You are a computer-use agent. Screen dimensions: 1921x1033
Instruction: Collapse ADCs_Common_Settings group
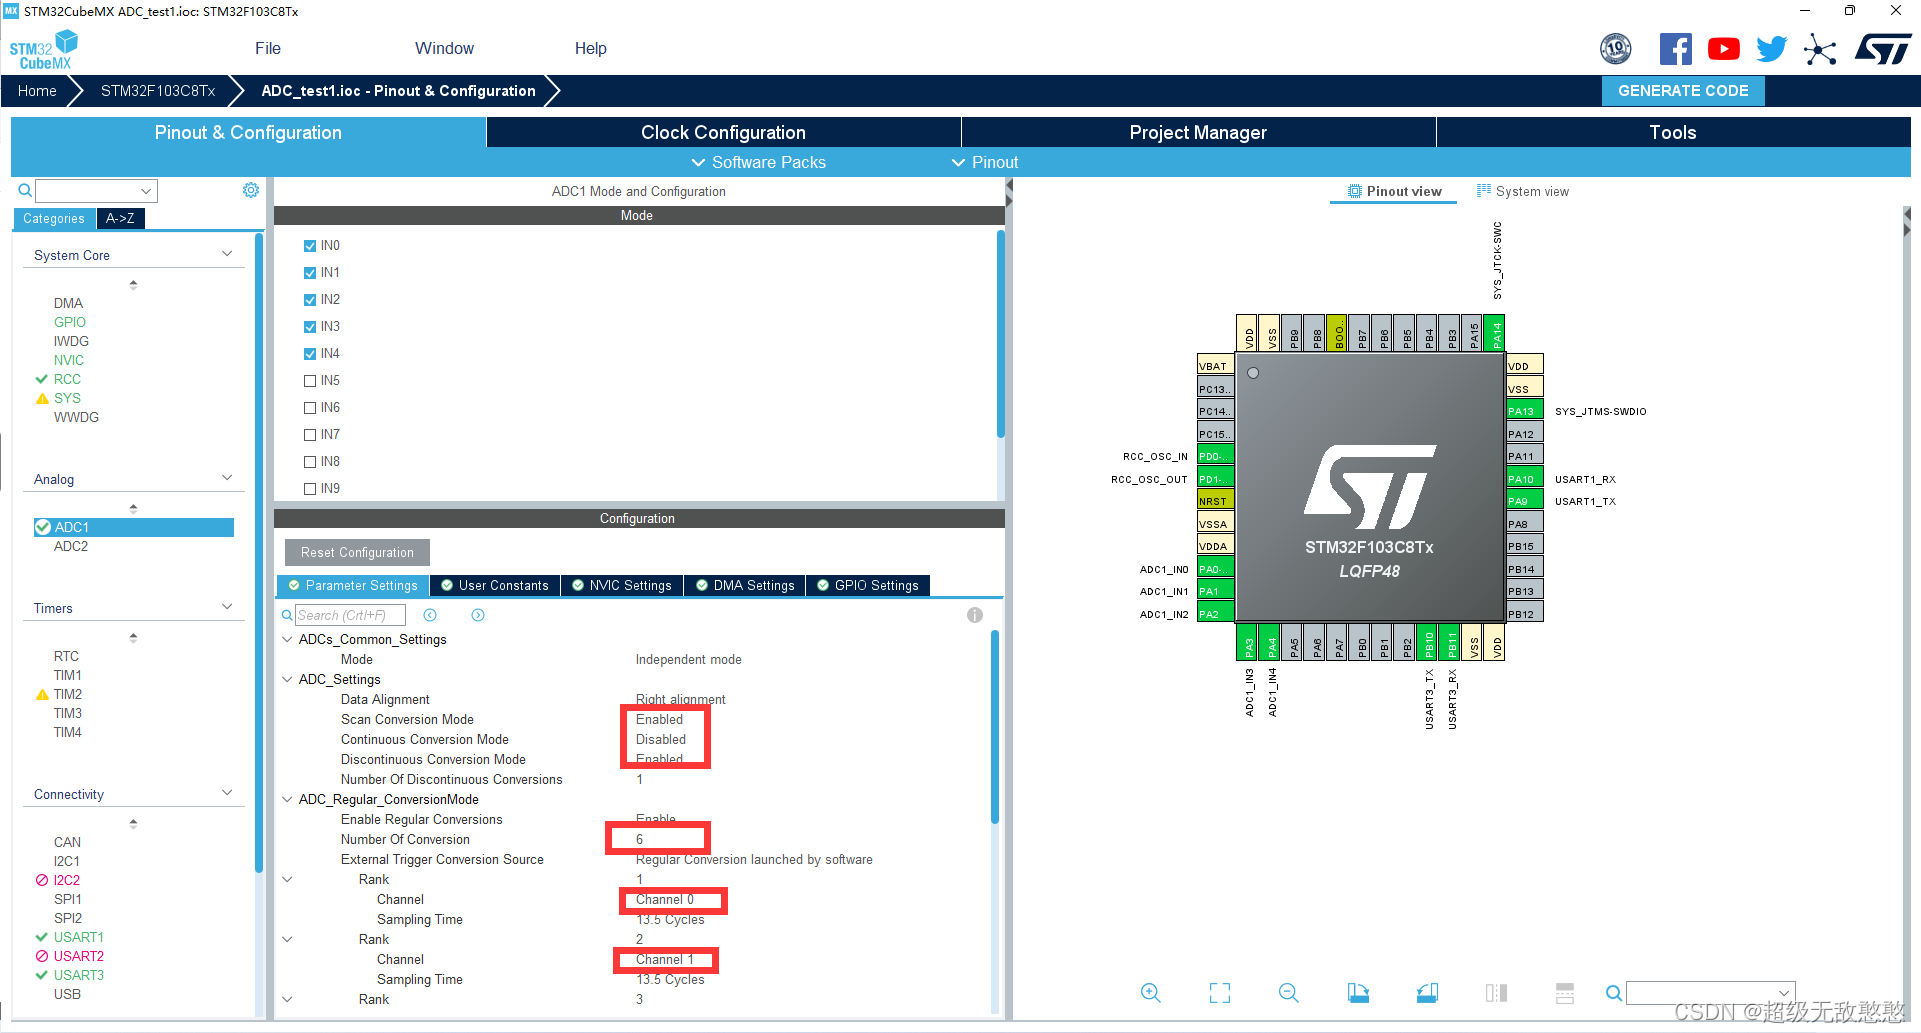(287, 639)
